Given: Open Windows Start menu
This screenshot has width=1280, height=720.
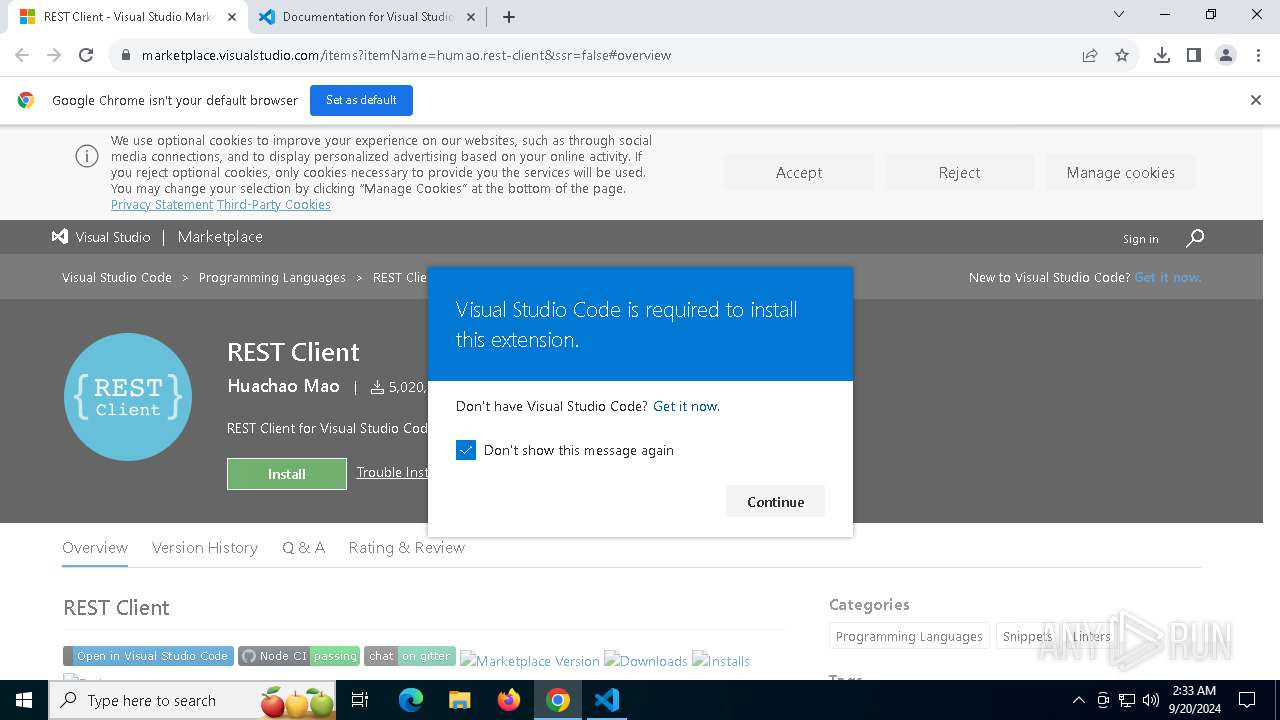Looking at the screenshot, I should click(x=24, y=700).
